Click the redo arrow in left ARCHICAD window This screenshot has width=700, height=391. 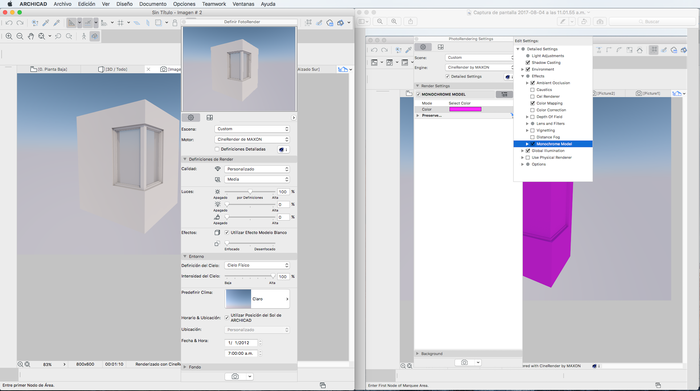[20, 23]
